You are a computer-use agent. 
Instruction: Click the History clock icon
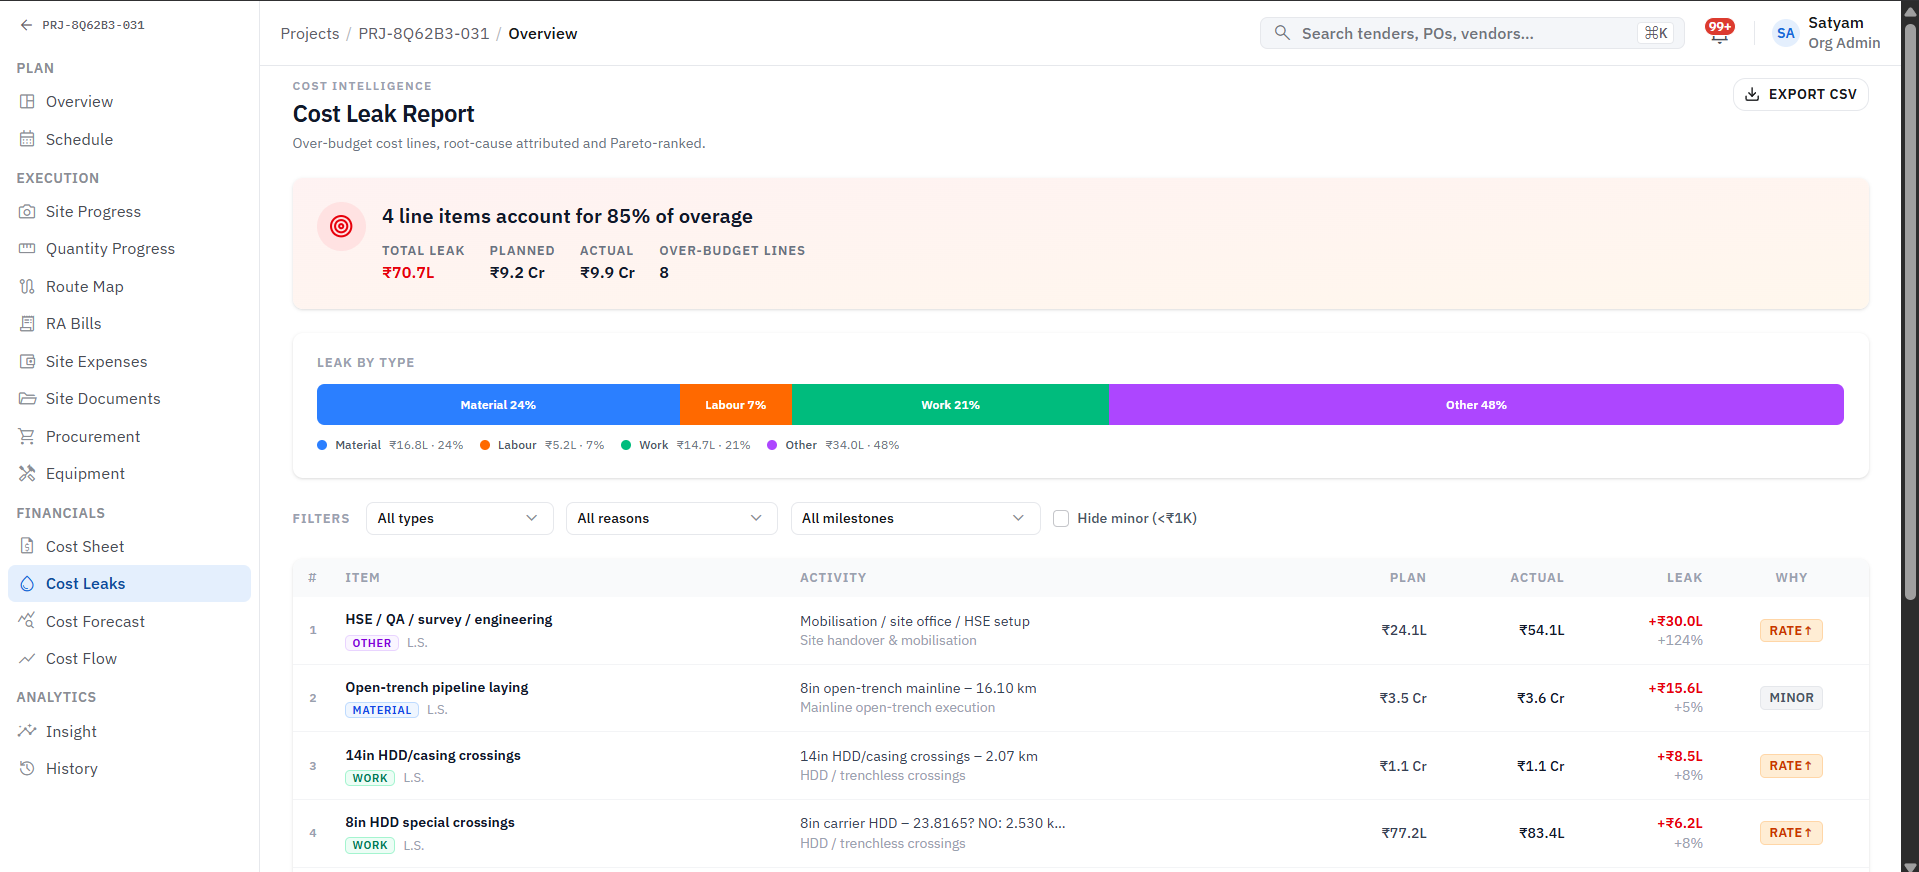tap(27, 769)
